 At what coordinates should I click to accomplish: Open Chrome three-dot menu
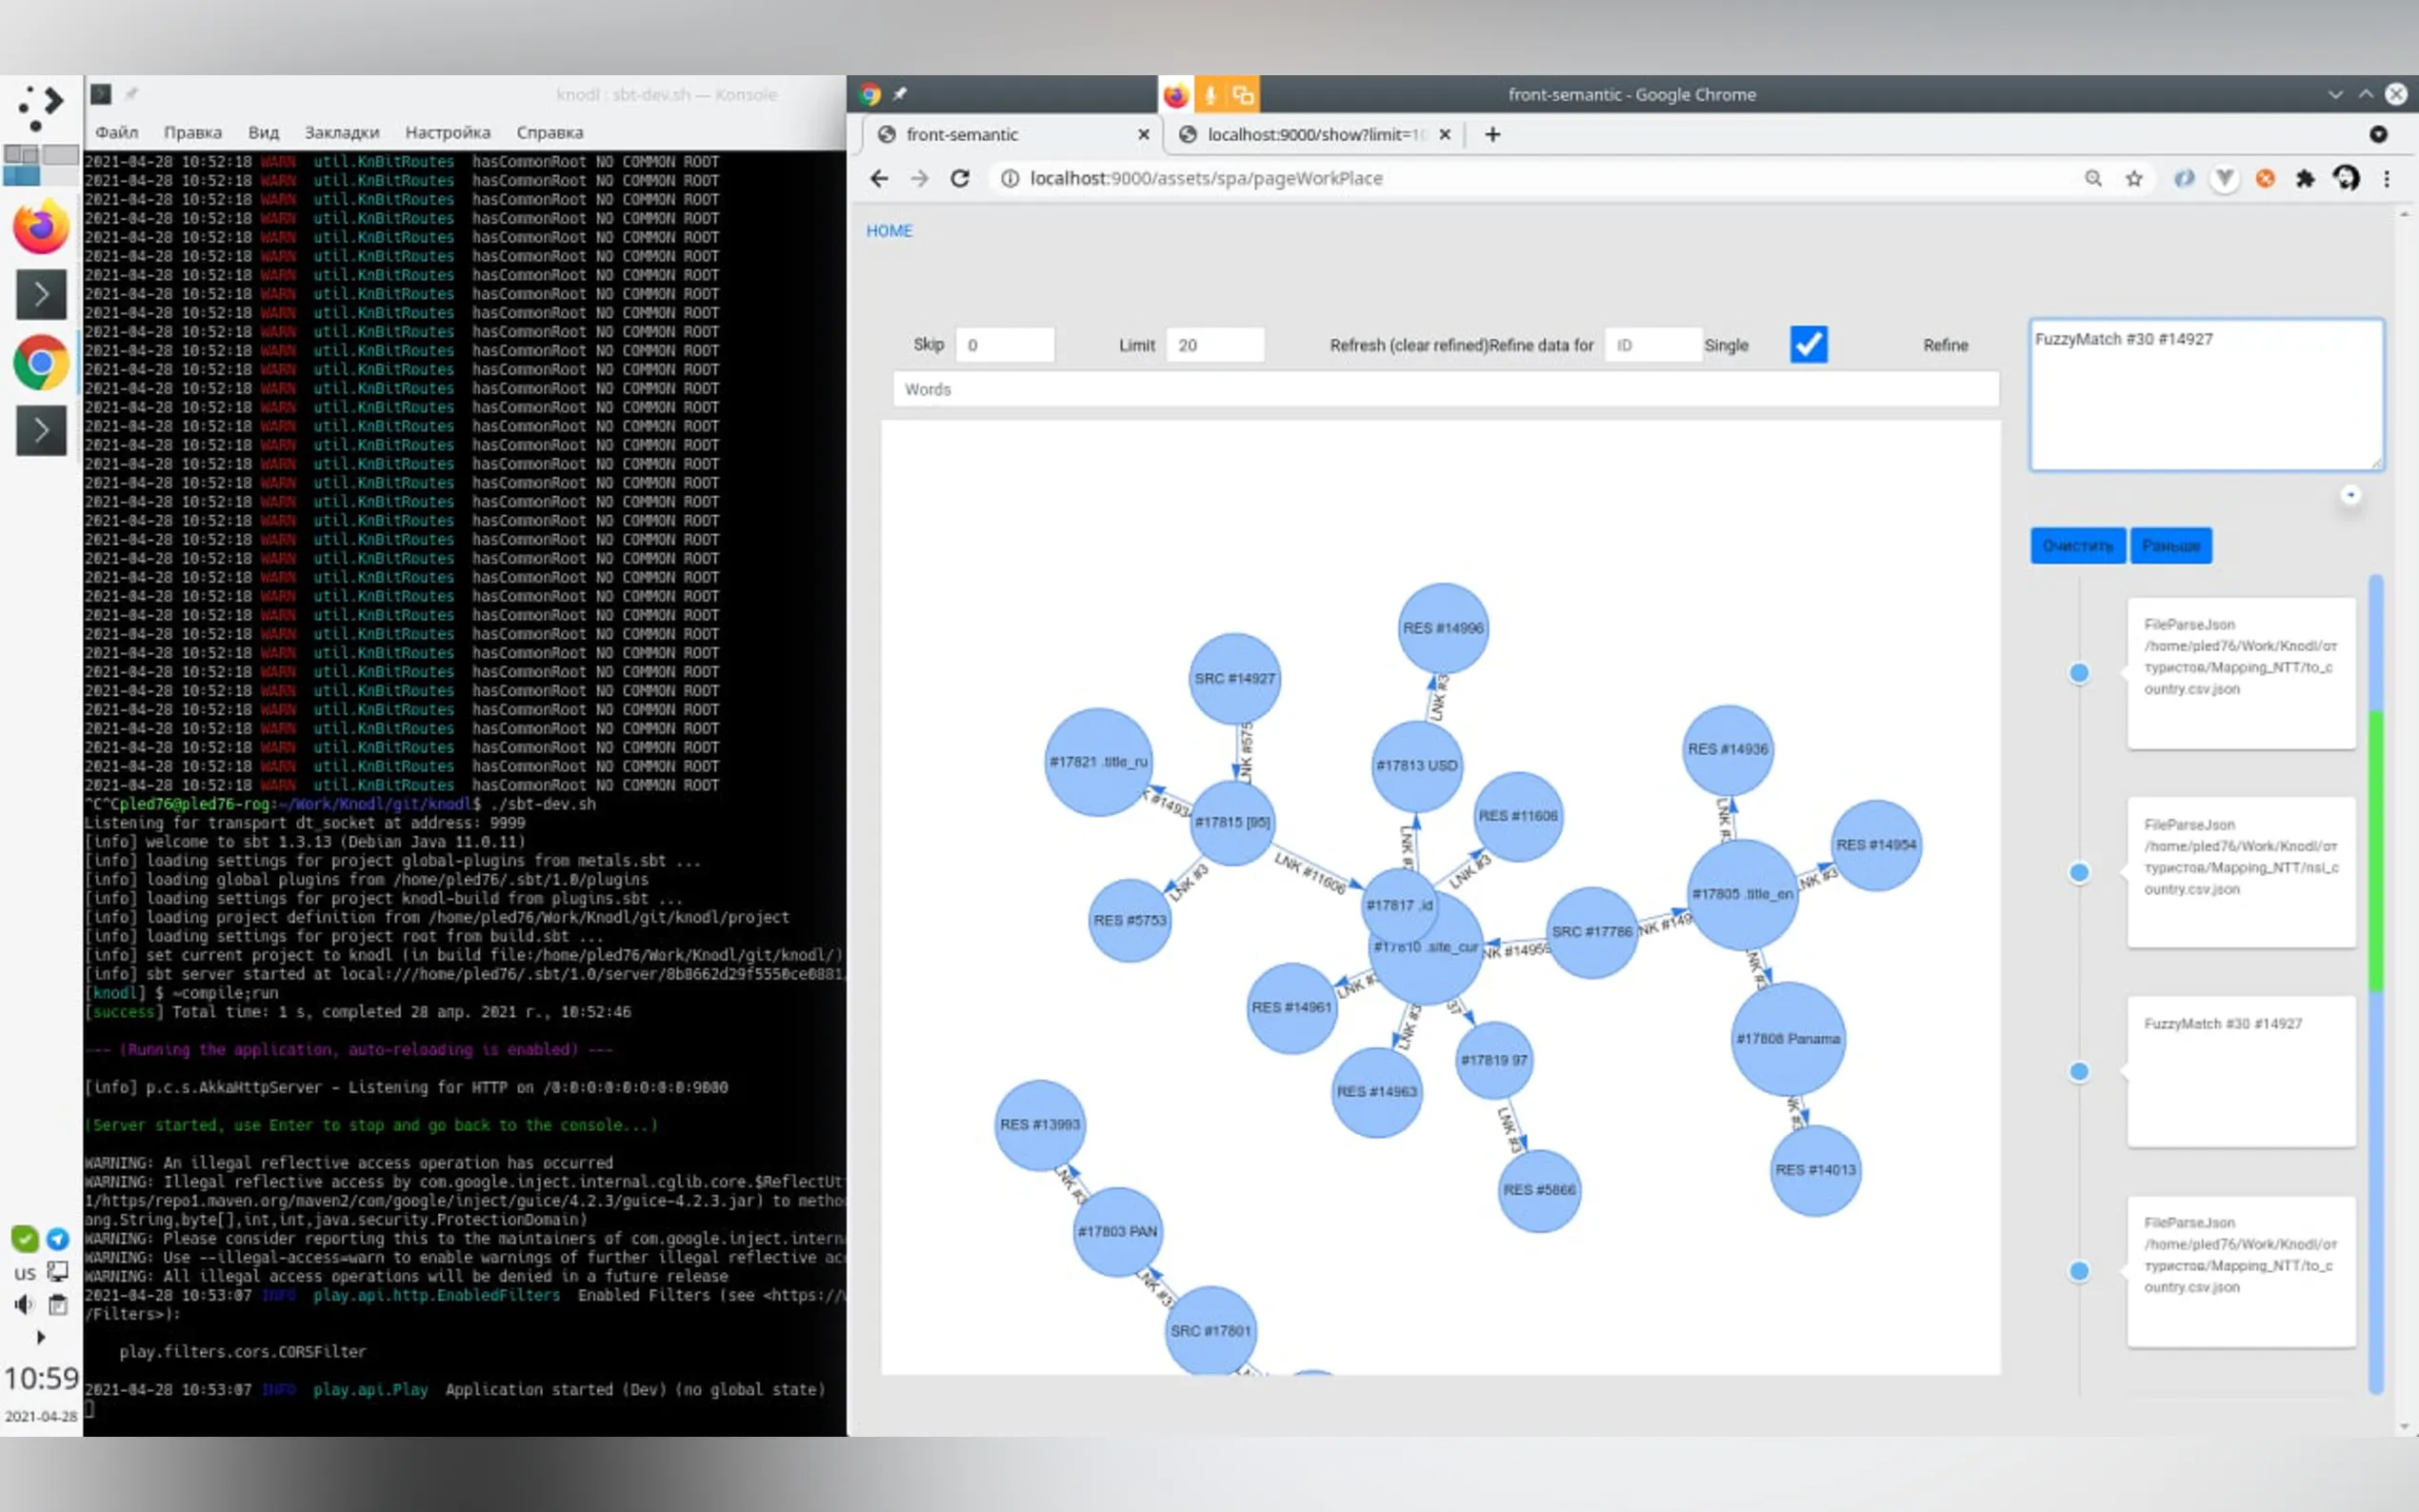[x=2387, y=178]
